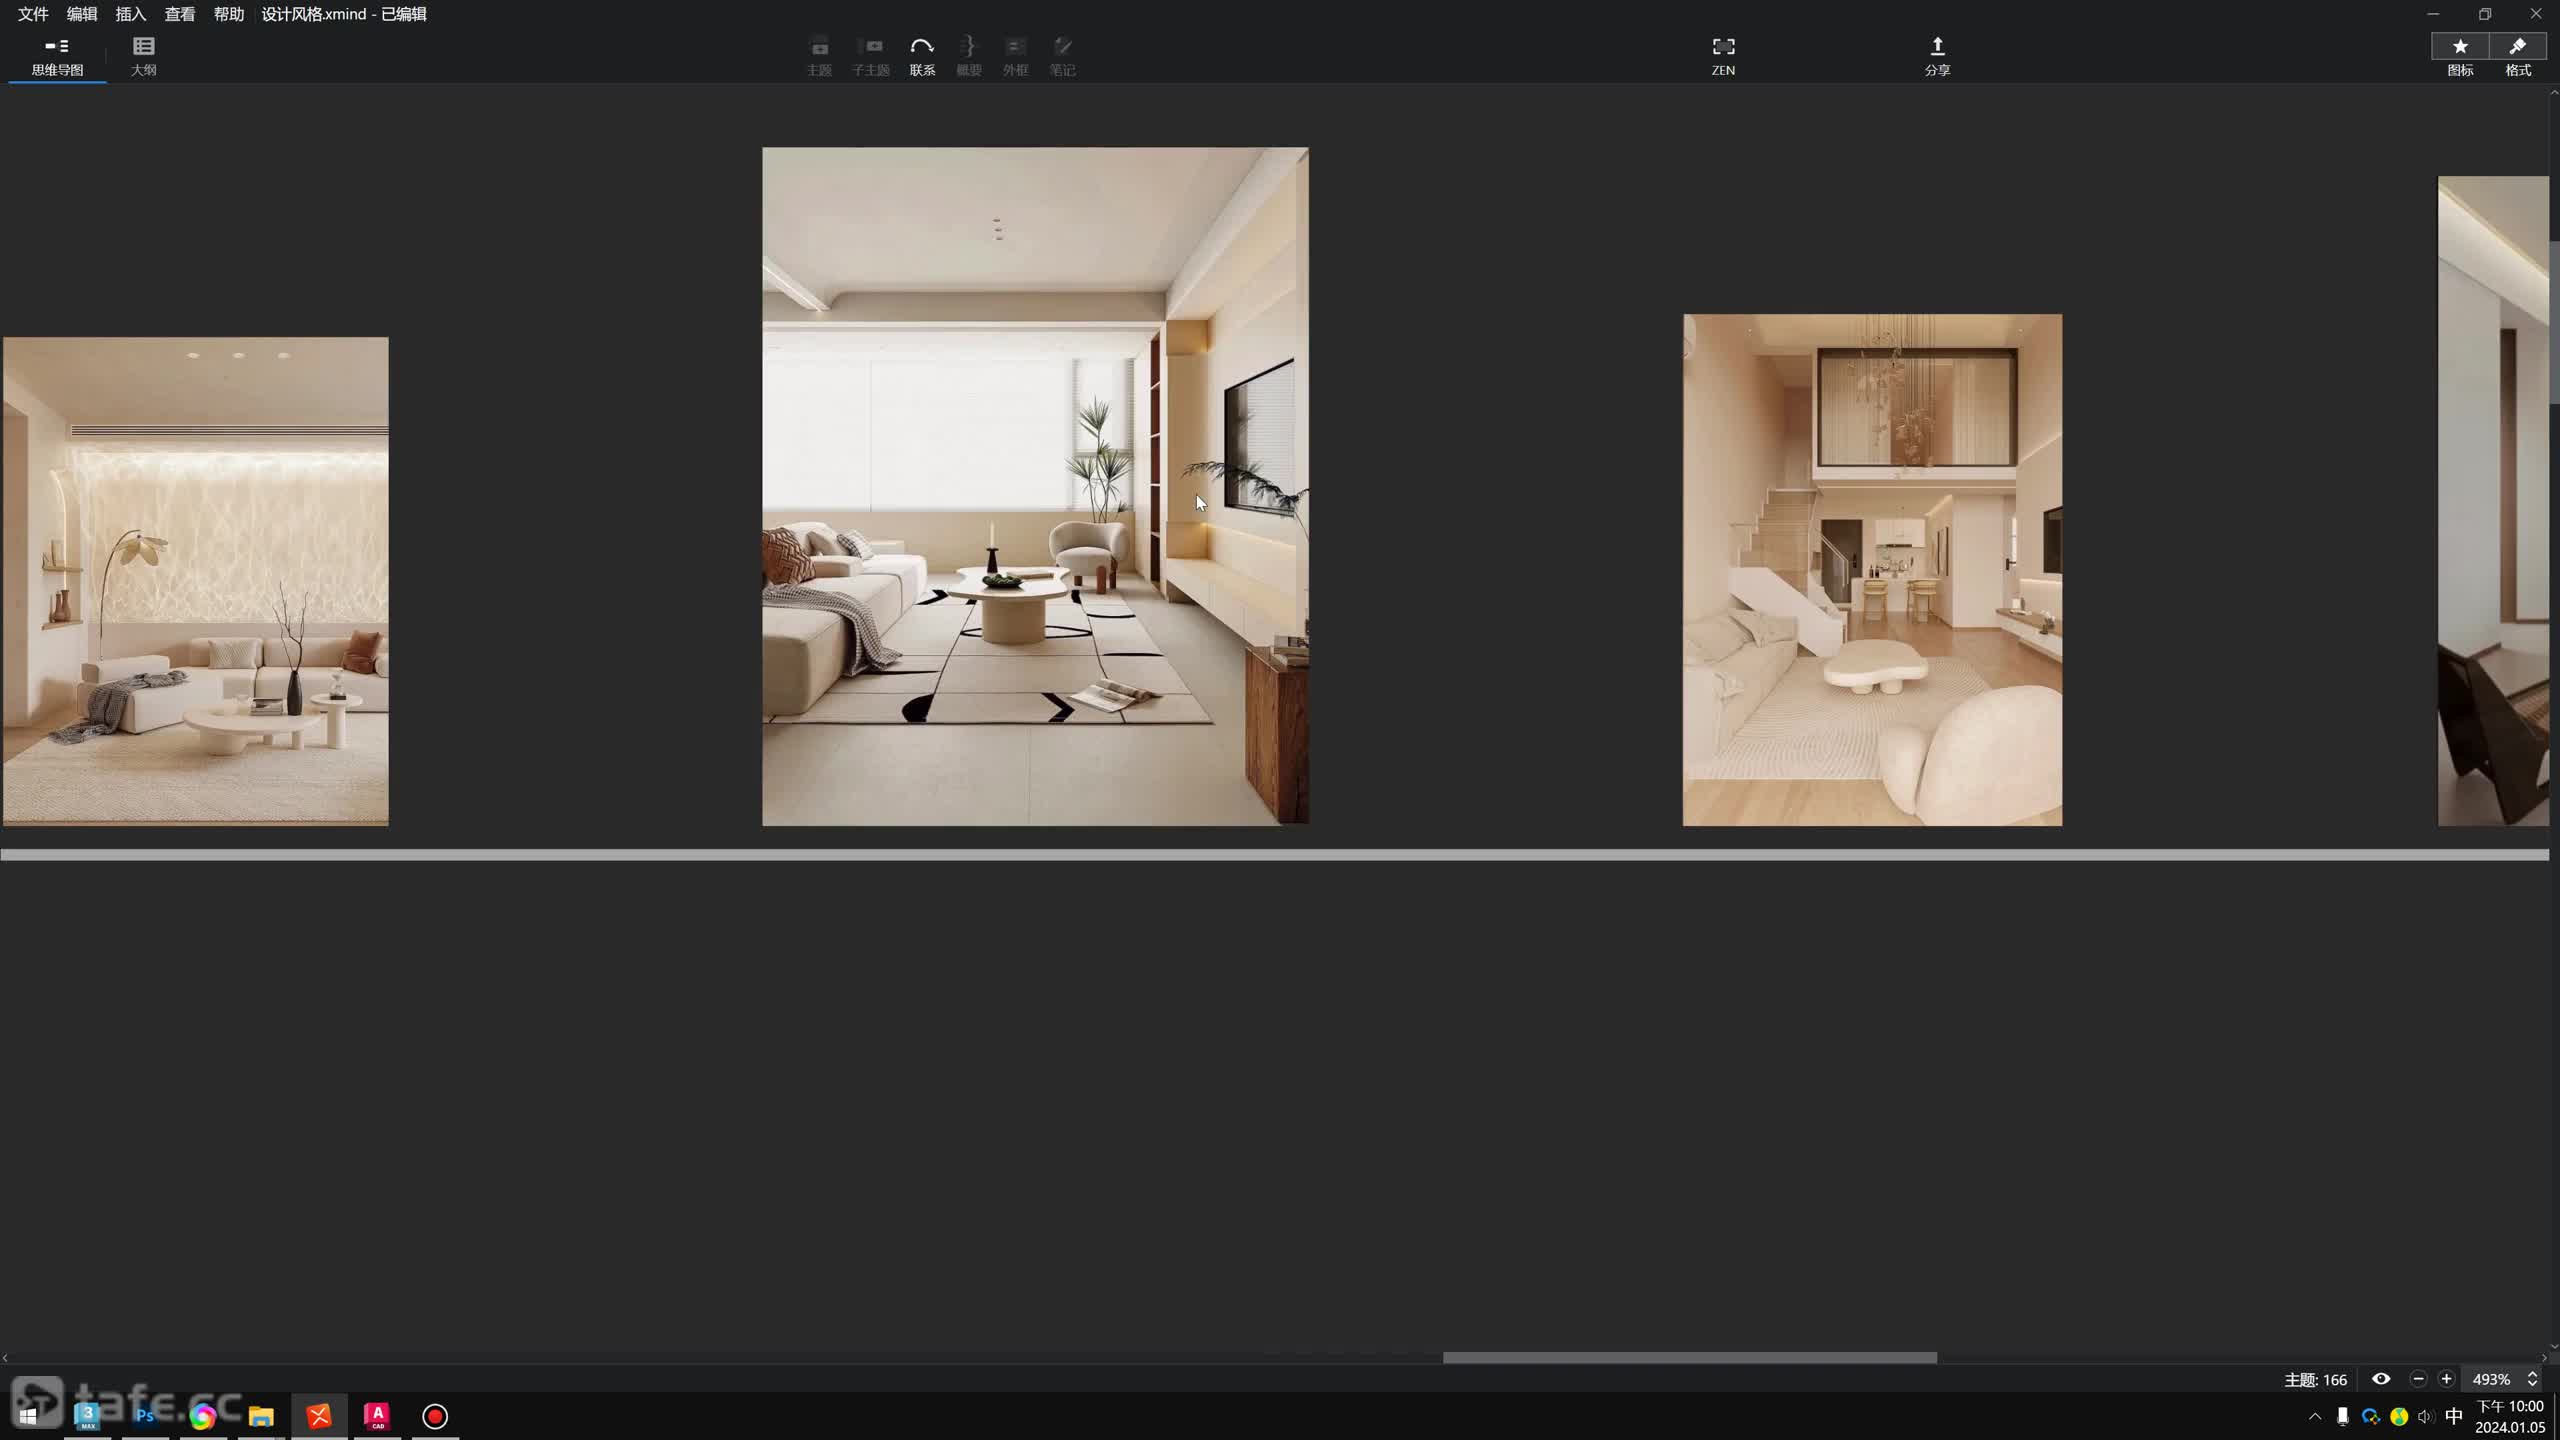Toggle the 中 input method indicator
The image size is (2560, 1440).
coord(2453,1416)
